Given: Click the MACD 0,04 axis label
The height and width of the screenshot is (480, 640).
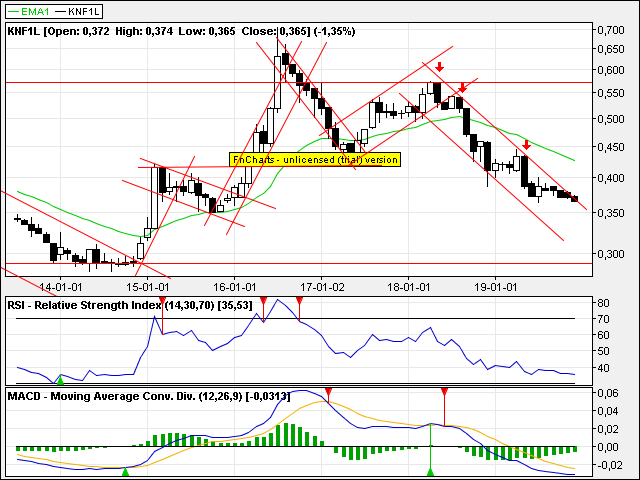Looking at the screenshot, I should [608, 411].
